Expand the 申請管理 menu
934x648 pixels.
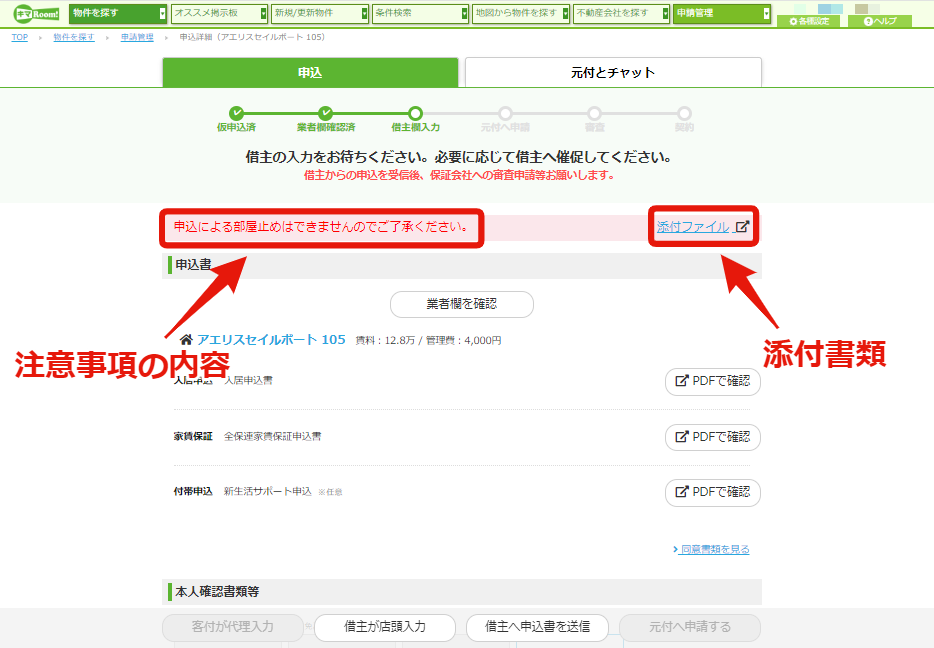point(722,13)
